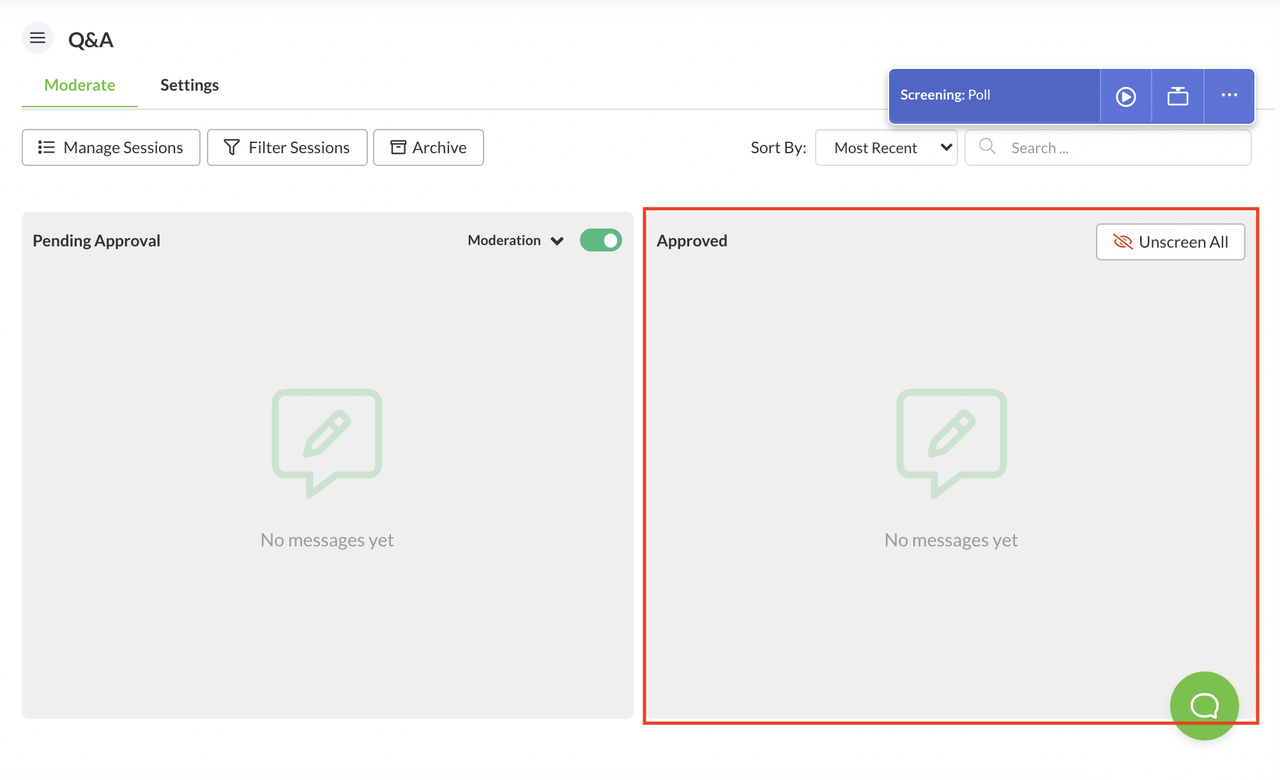Toggle the Moderation switch off
Image resolution: width=1280 pixels, height=780 pixels.
[x=601, y=240]
